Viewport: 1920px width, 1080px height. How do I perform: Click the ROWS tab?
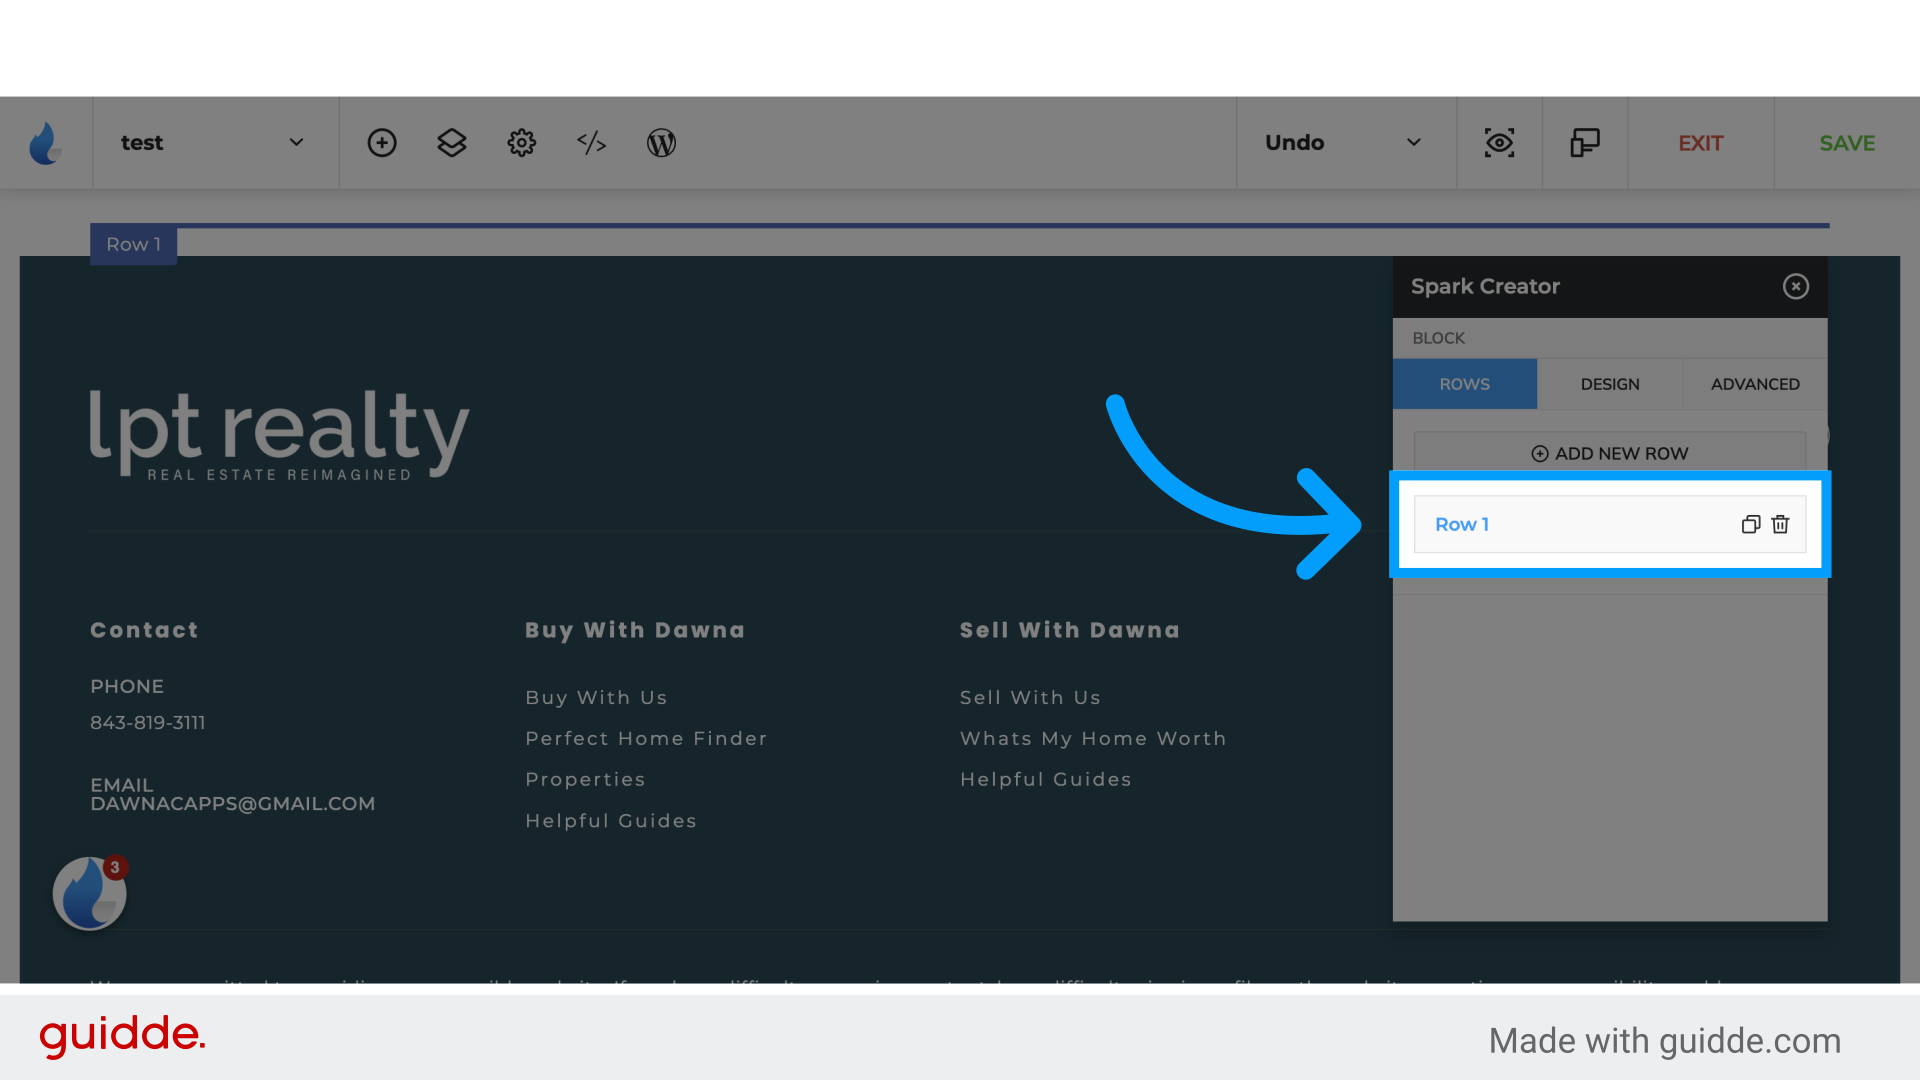coord(1465,384)
